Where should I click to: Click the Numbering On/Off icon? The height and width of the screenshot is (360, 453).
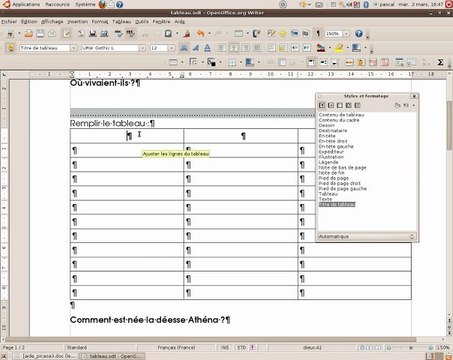pos(271,48)
